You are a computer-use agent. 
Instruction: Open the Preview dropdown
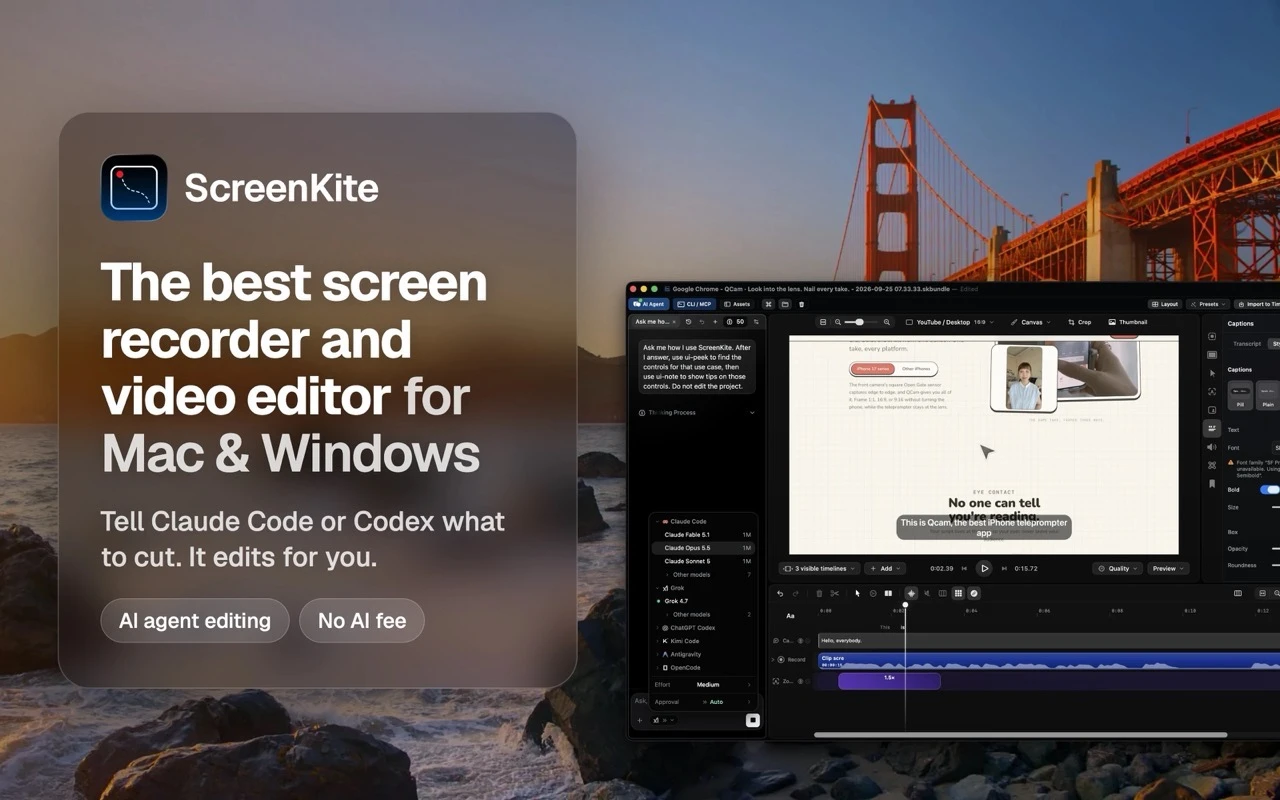pyautogui.click(x=1168, y=568)
